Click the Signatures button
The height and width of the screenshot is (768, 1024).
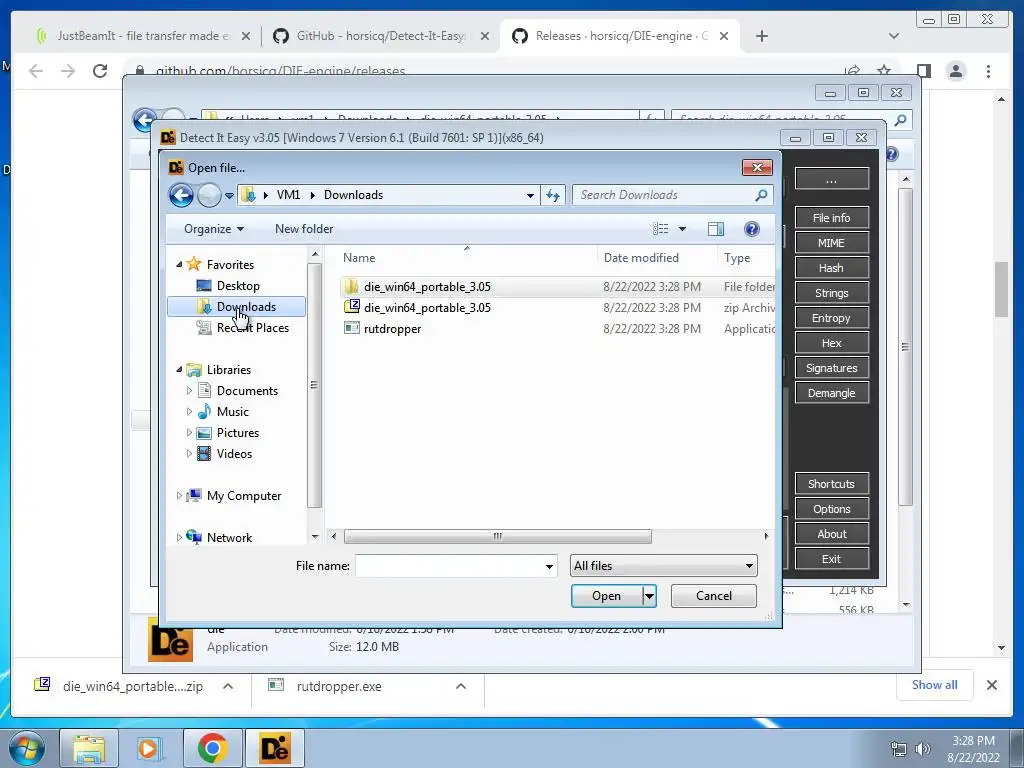[x=831, y=368]
